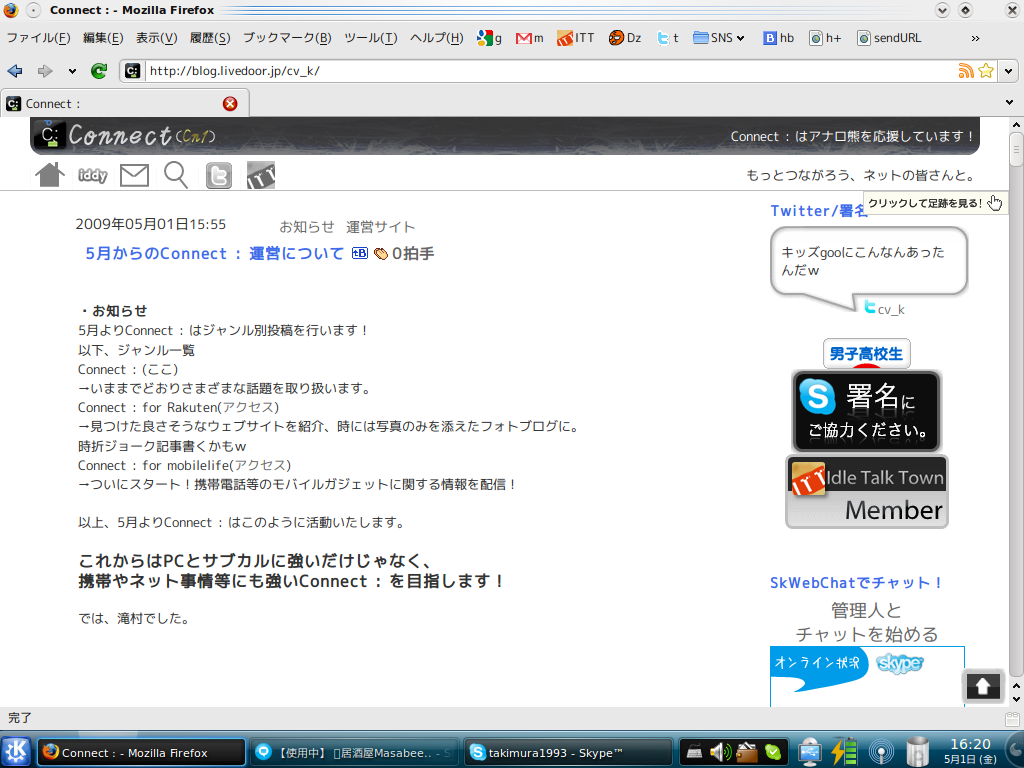Click the vertical scrollbar thumb
This screenshot has width=1024, height=768.
(x=1016, y=150)
